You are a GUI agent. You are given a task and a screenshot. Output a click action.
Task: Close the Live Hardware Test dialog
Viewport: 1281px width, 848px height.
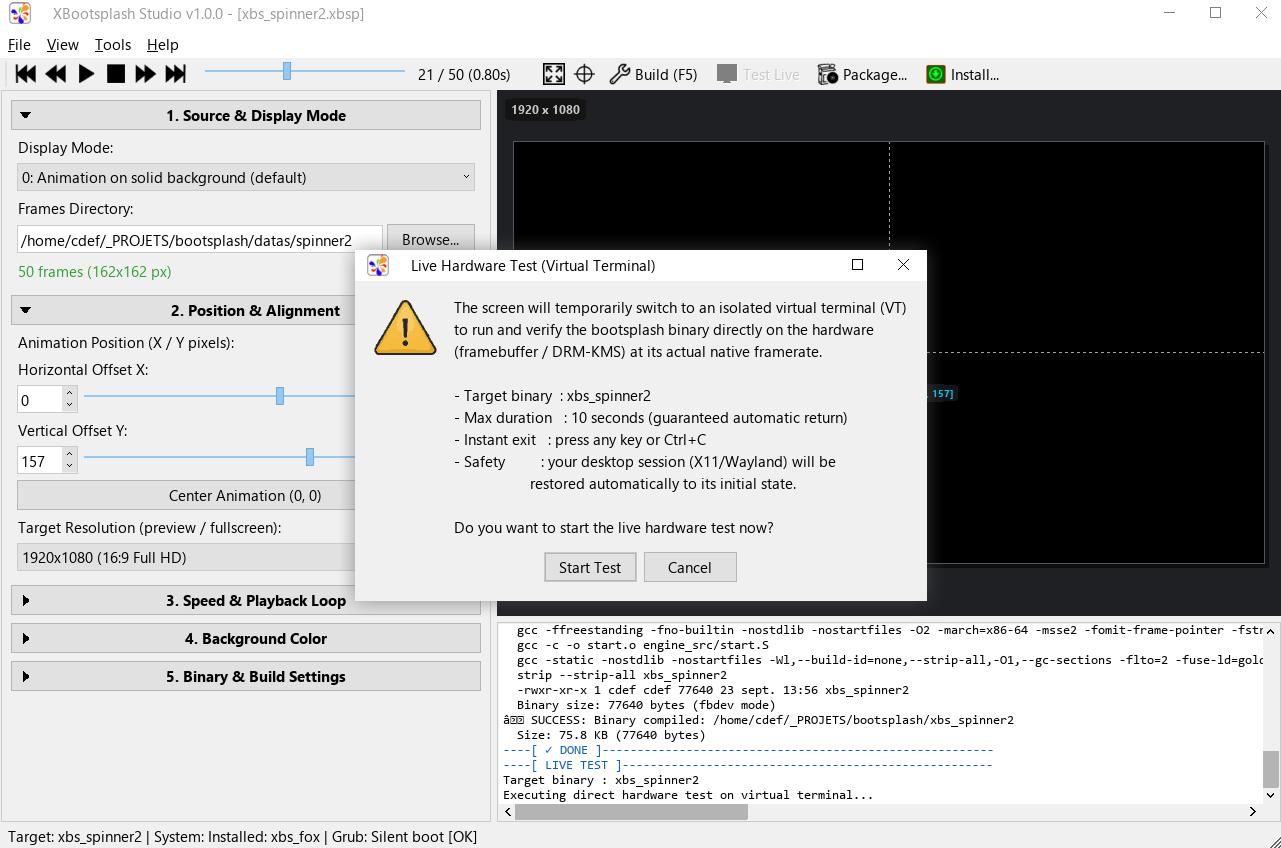[903, 265]
